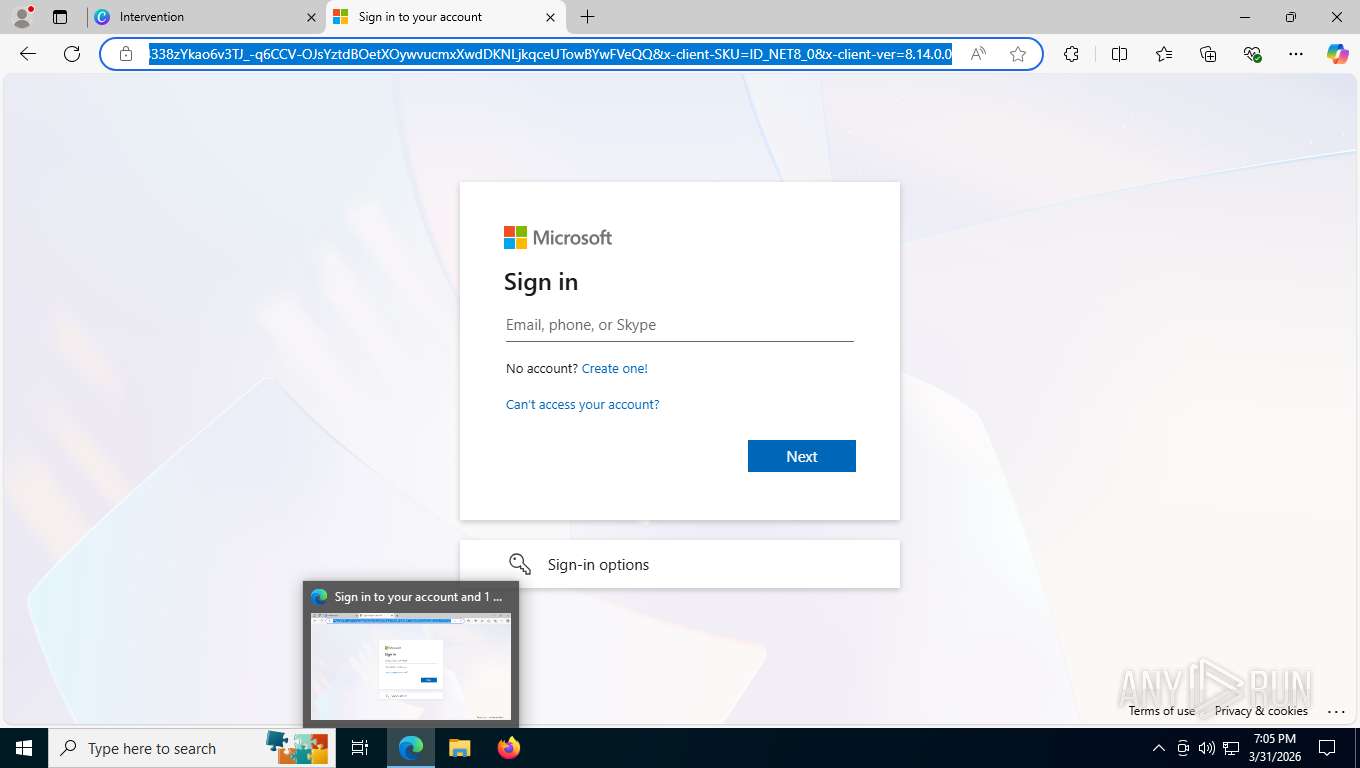Open the footer ellipsis more options
Screen dimensions: 1360x768
point(1336,712)
